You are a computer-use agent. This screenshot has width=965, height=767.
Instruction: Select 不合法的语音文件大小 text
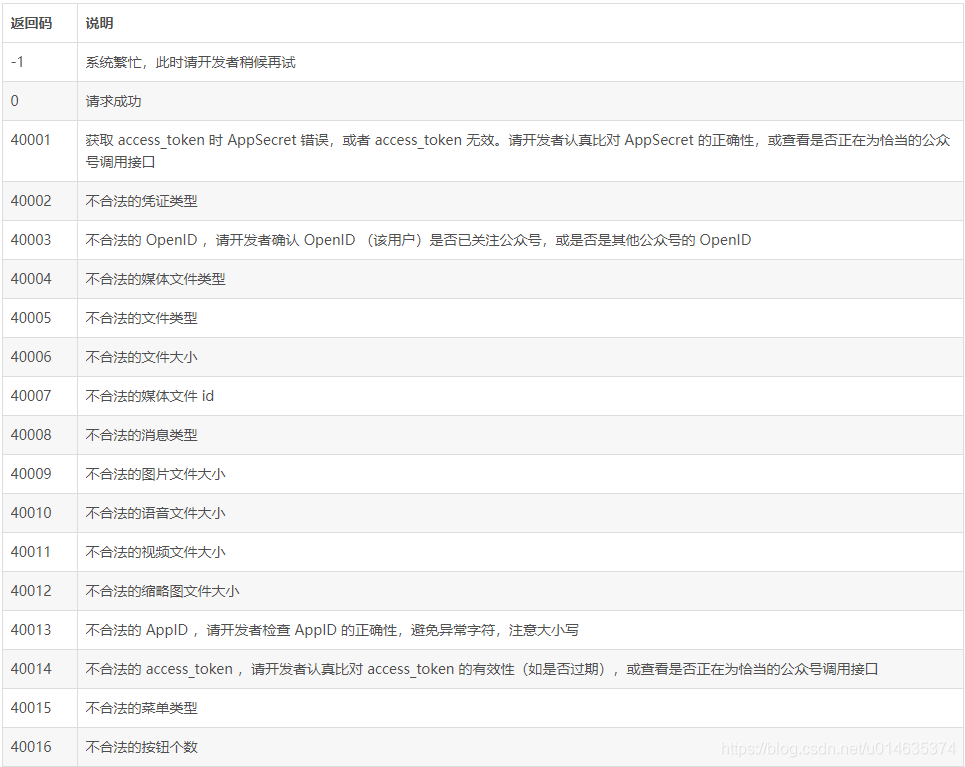(x=156, y=513)
